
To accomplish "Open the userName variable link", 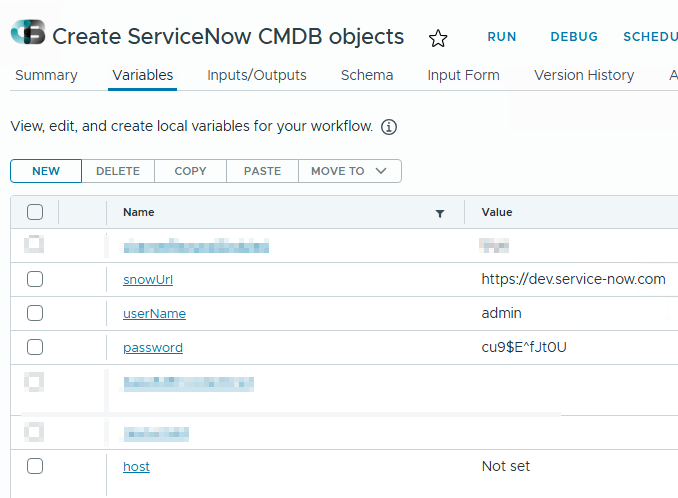I will [154, 313].
